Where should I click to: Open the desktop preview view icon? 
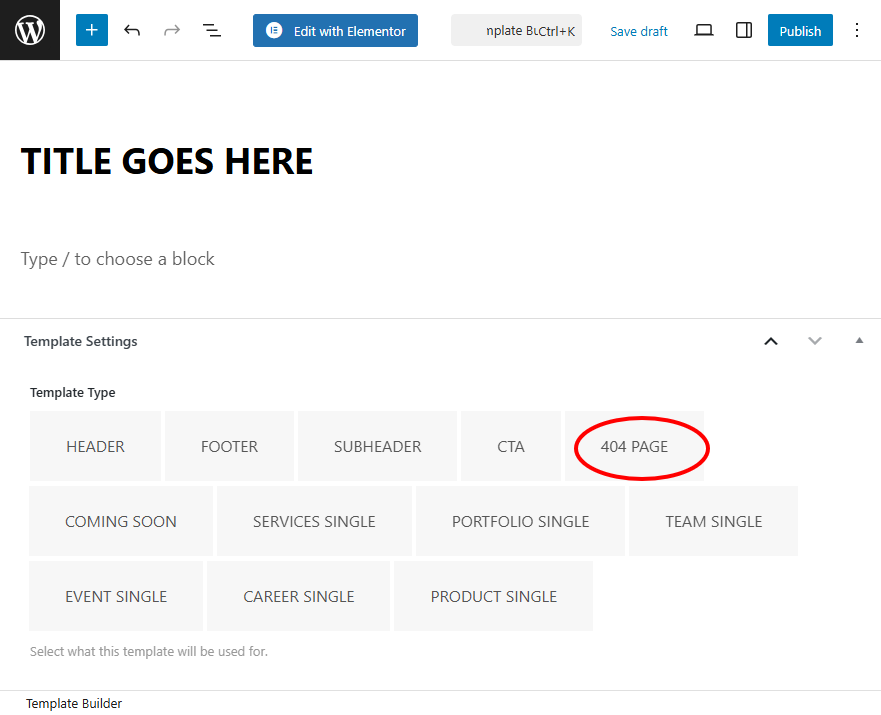click(704, 30)
